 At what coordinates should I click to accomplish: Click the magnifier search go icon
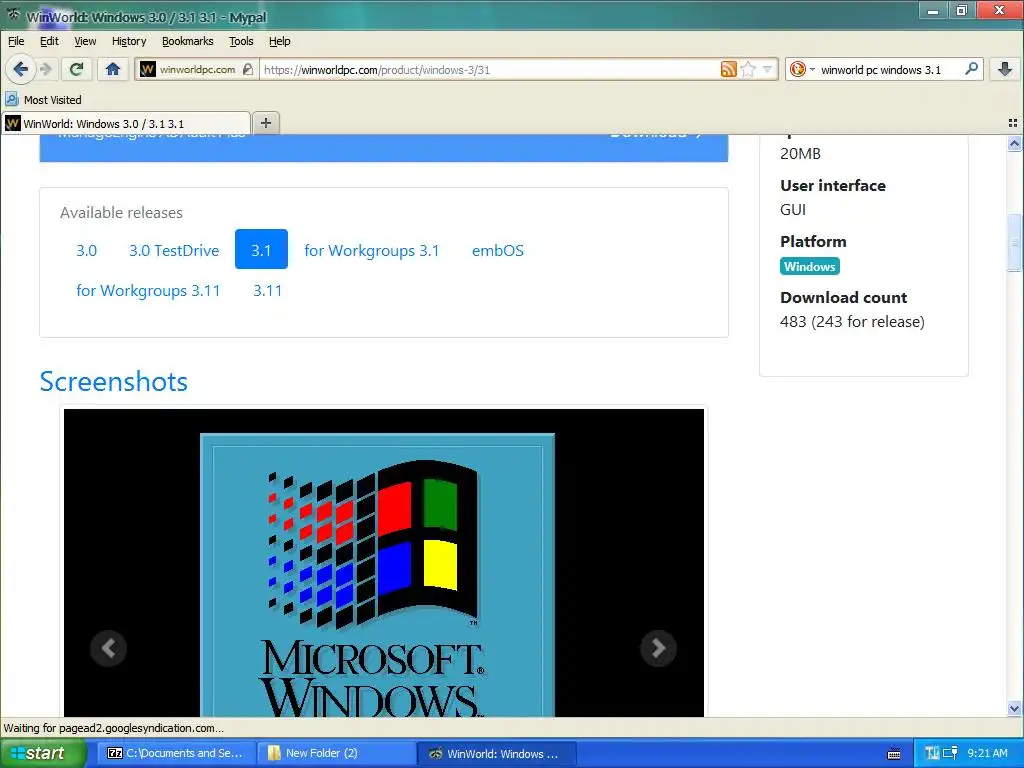[x=972, y=69]
